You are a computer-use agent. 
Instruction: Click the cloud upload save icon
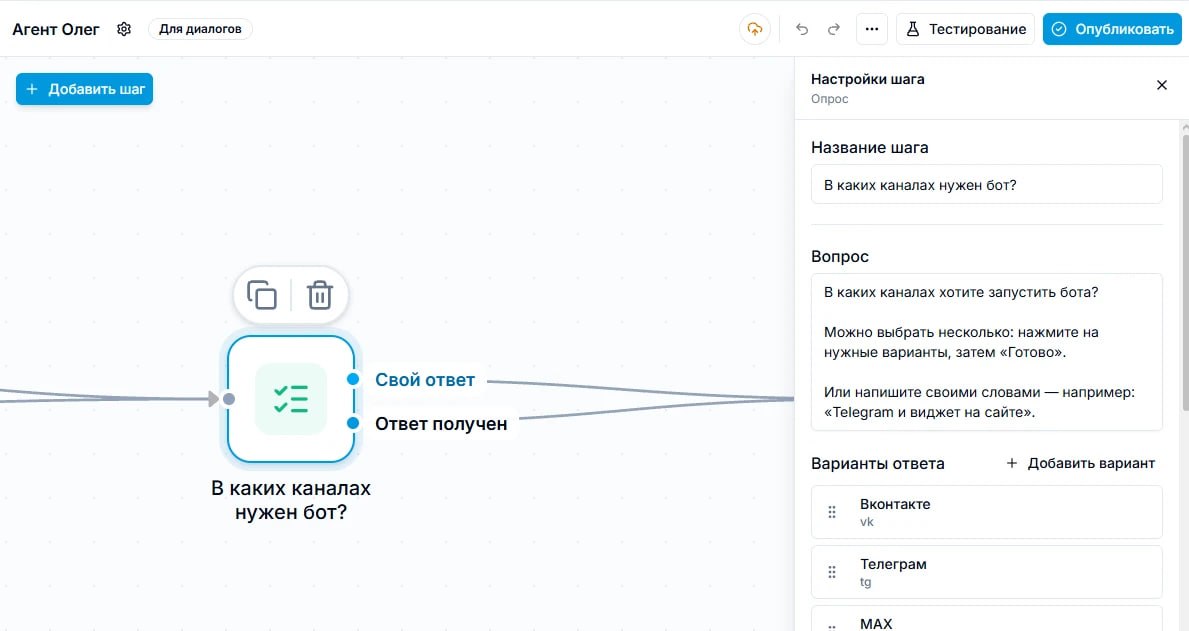754,29
